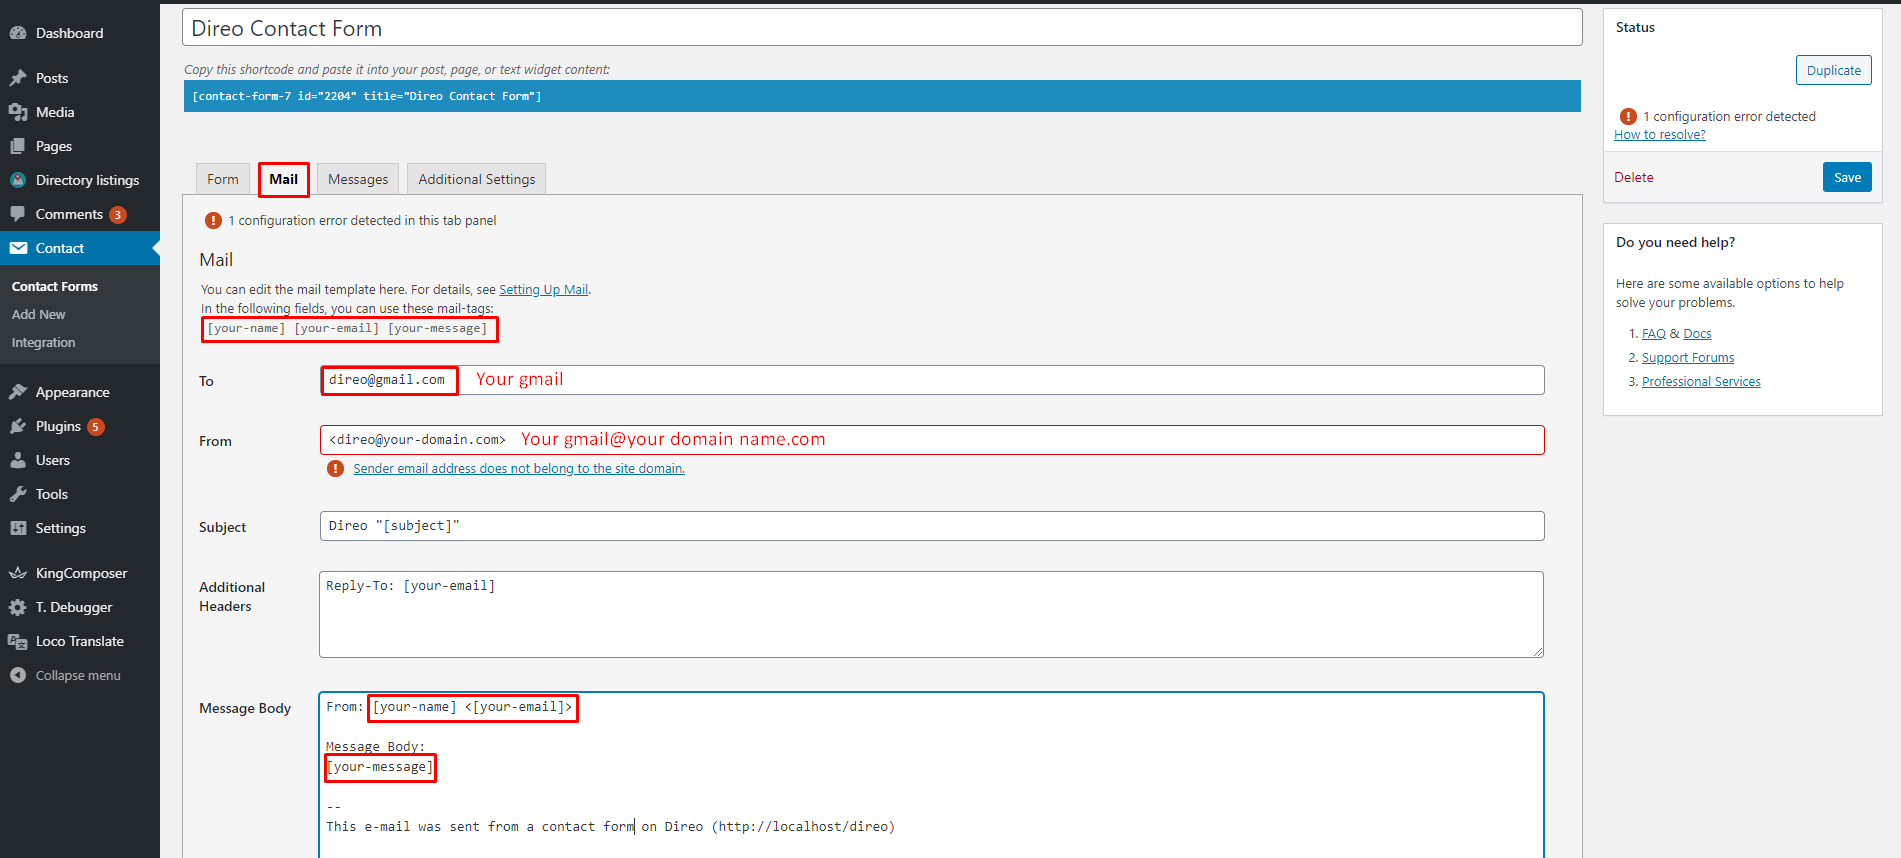Click Add New under Contact
The image size is (1901, 858).
[x=39, y=314]
